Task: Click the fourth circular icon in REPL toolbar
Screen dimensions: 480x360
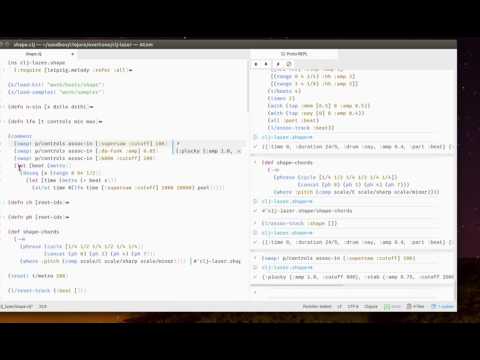Action: coord(289,64)
